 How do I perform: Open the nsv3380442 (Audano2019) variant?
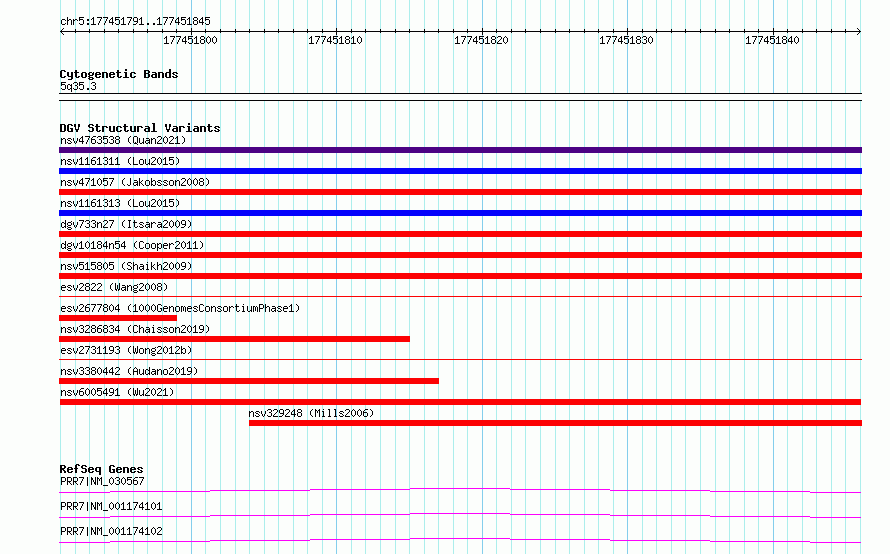point(129,371)
